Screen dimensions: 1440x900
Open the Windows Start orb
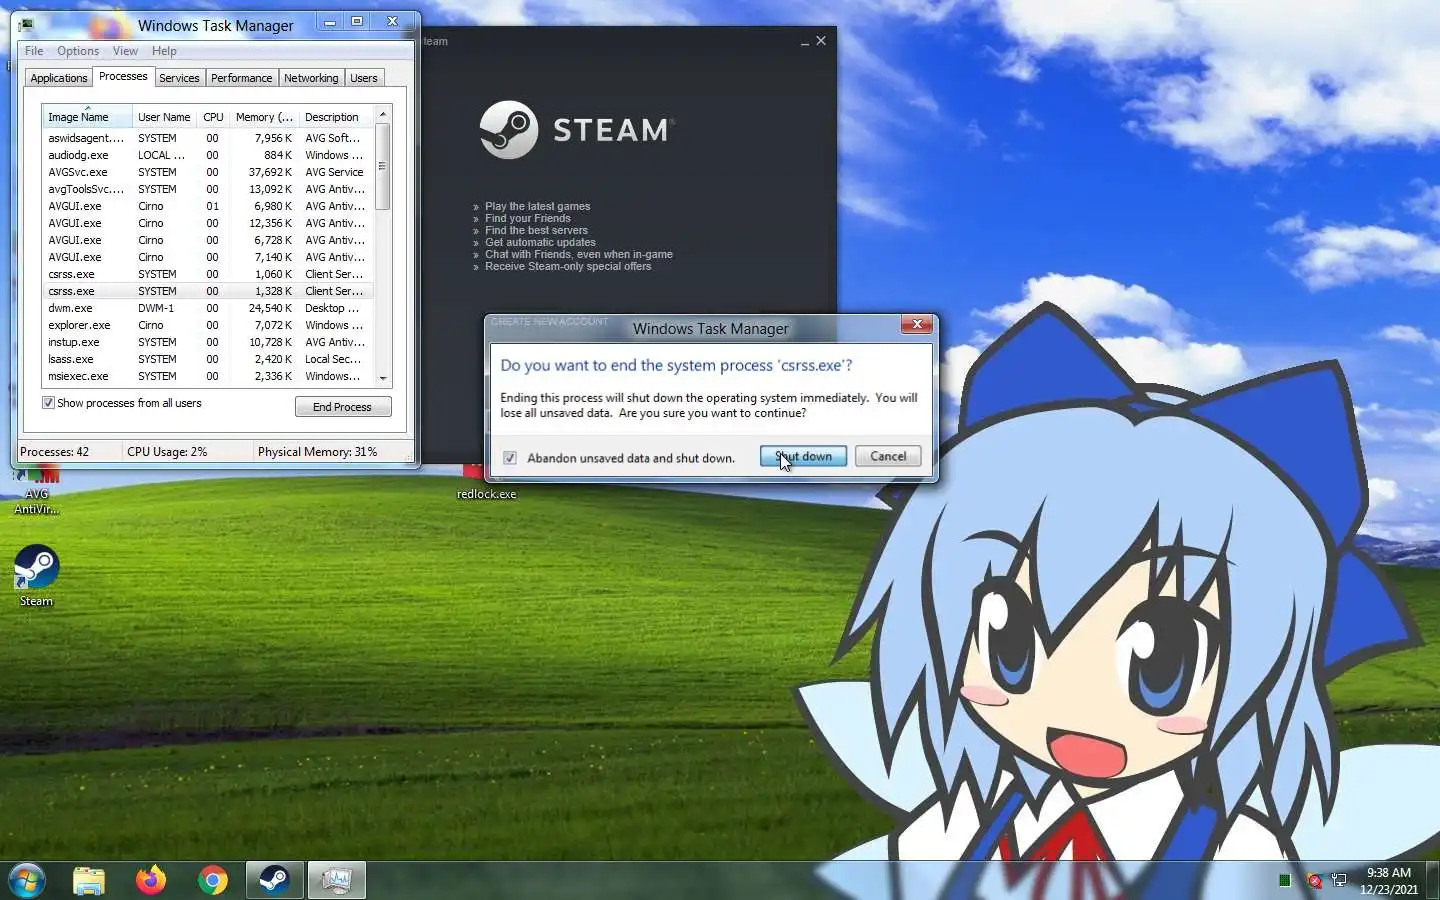coord(26,881)
